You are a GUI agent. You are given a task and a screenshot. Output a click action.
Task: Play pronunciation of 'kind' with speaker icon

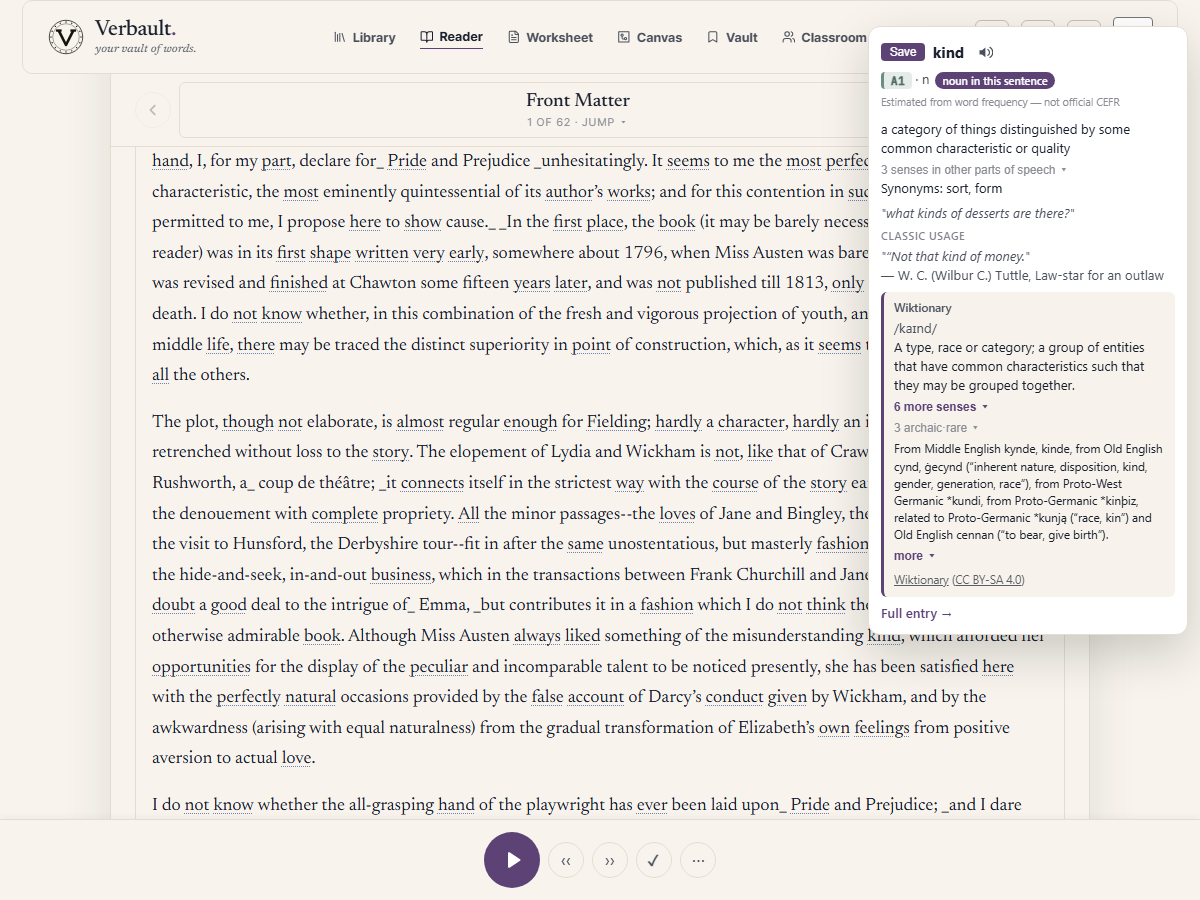point(986,53)
